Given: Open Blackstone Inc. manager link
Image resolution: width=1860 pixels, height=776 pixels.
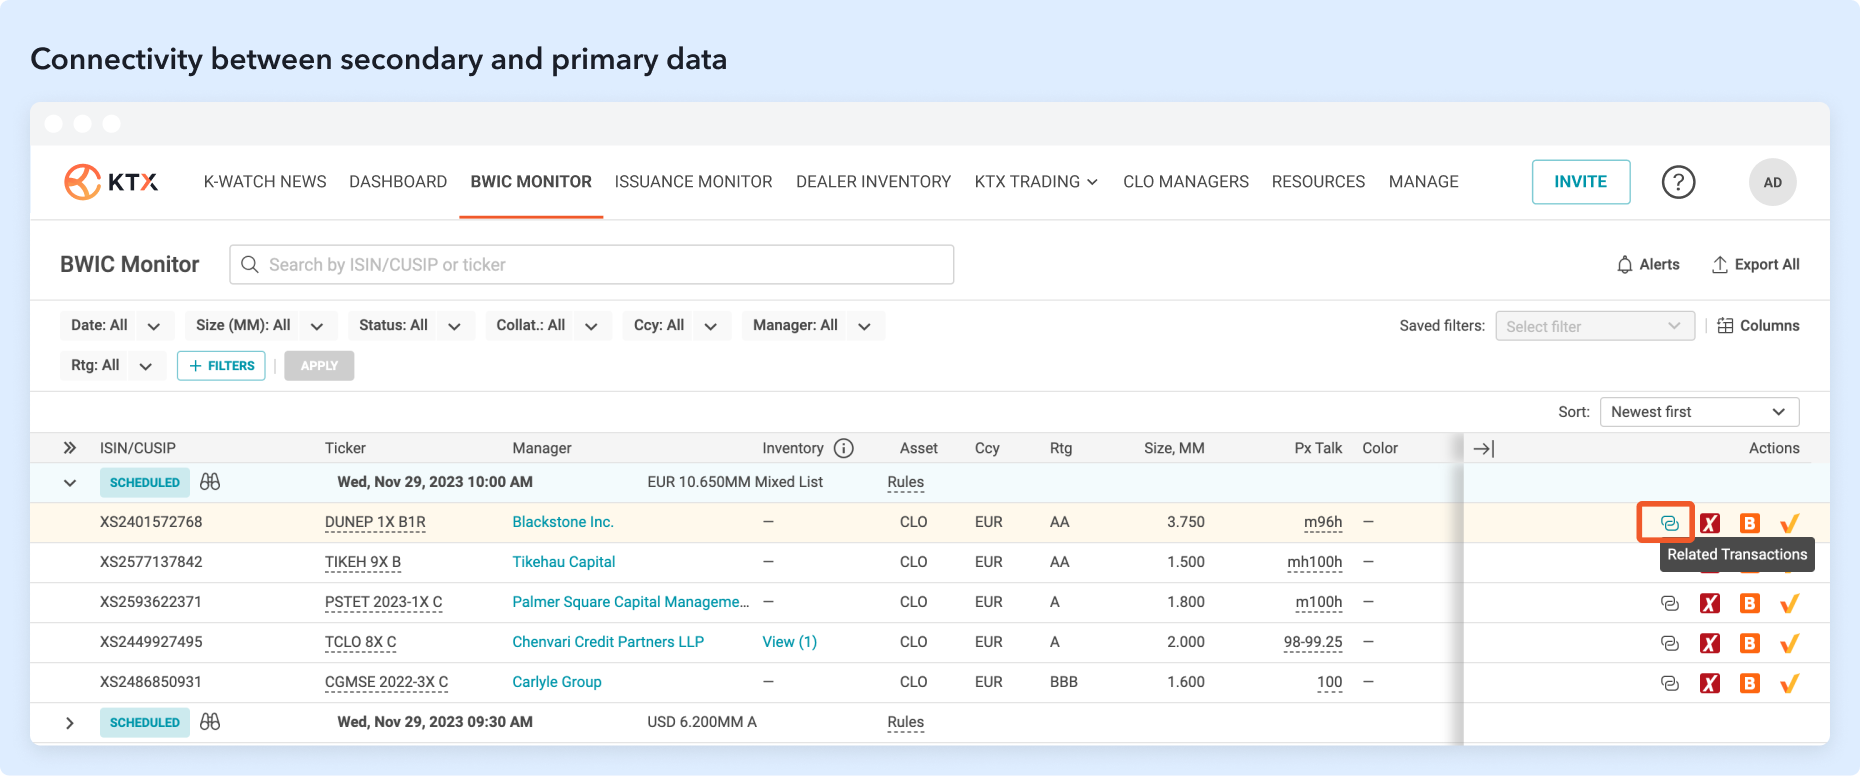Looking at the screenshot, I should (x=562, y=522).
